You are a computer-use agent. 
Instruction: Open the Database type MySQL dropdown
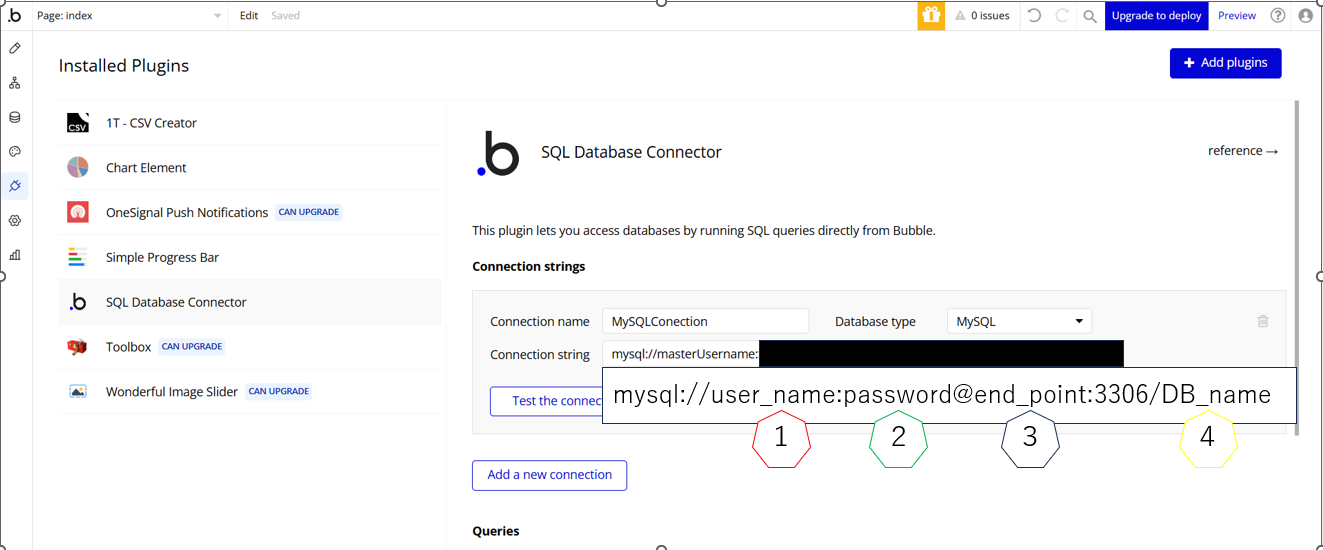[x=1019, y=321]
